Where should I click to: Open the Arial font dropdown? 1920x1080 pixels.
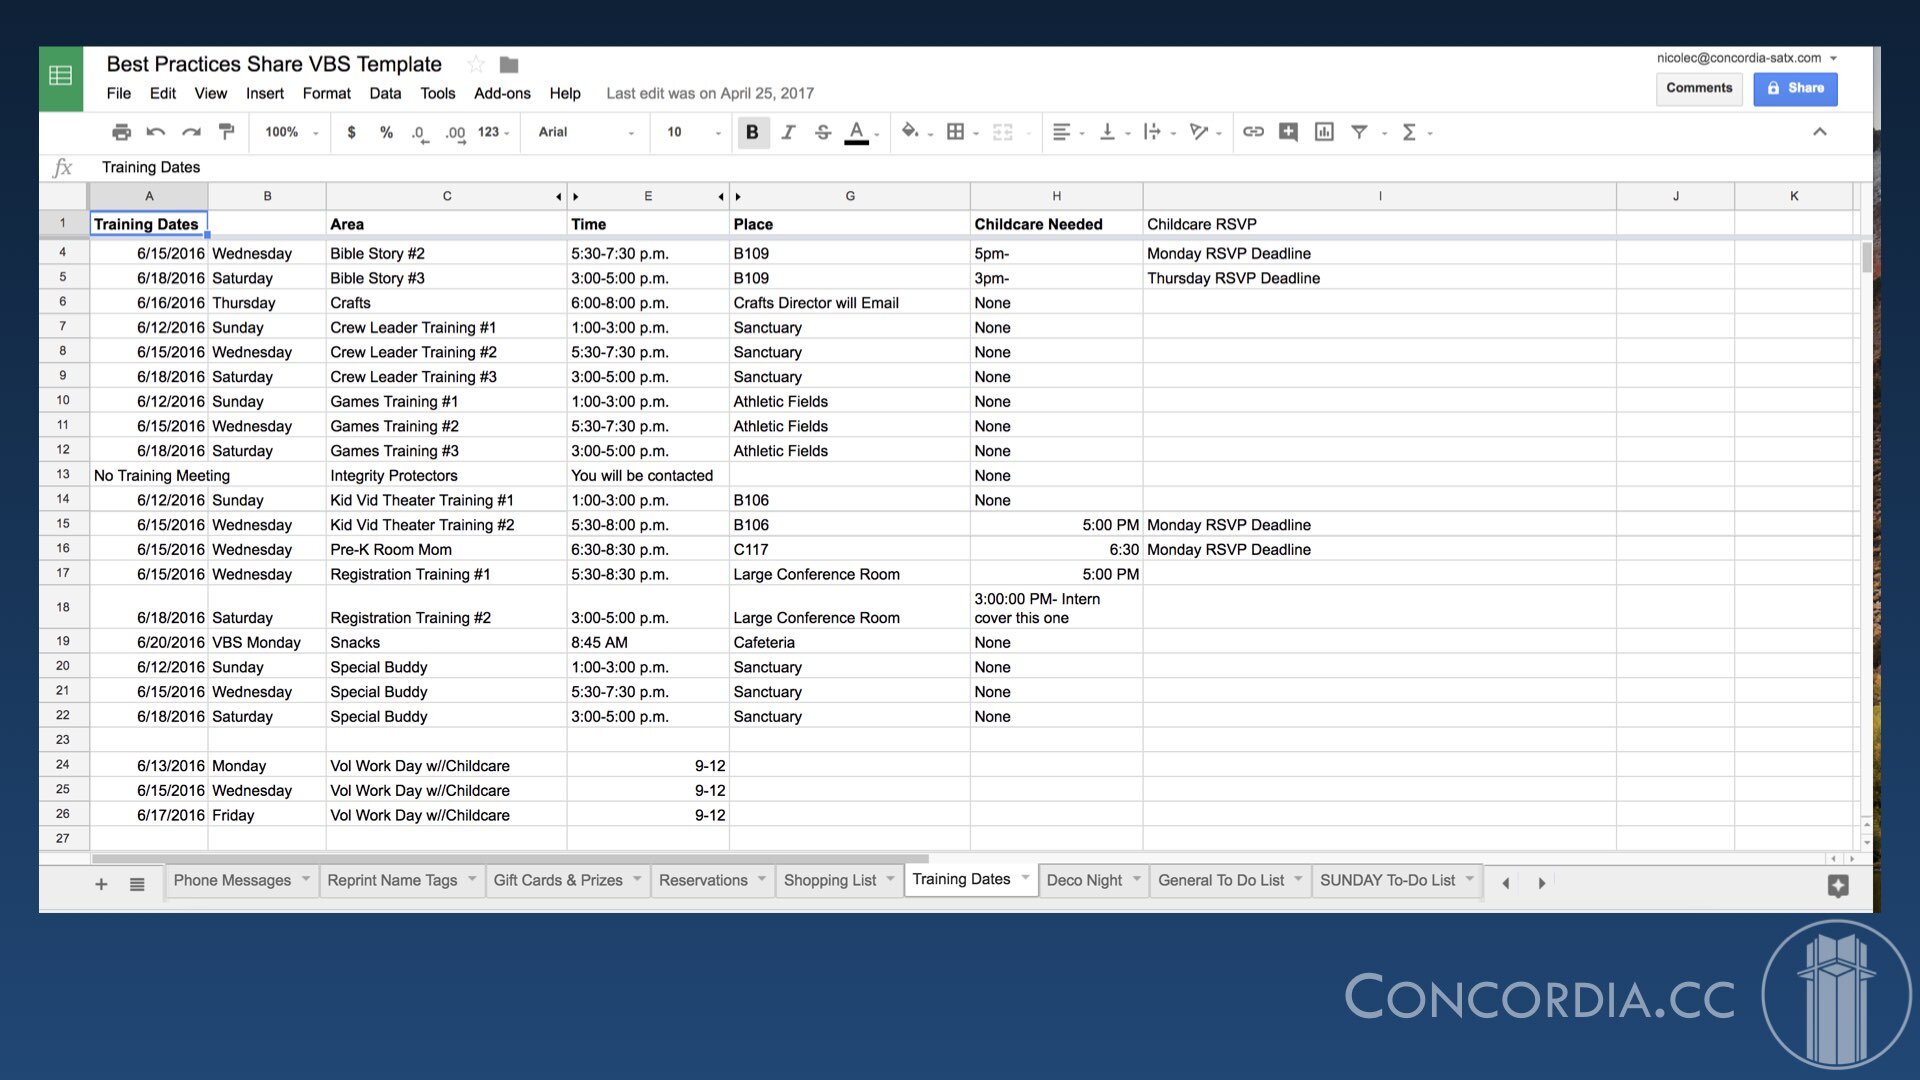[x=586, y=132]
